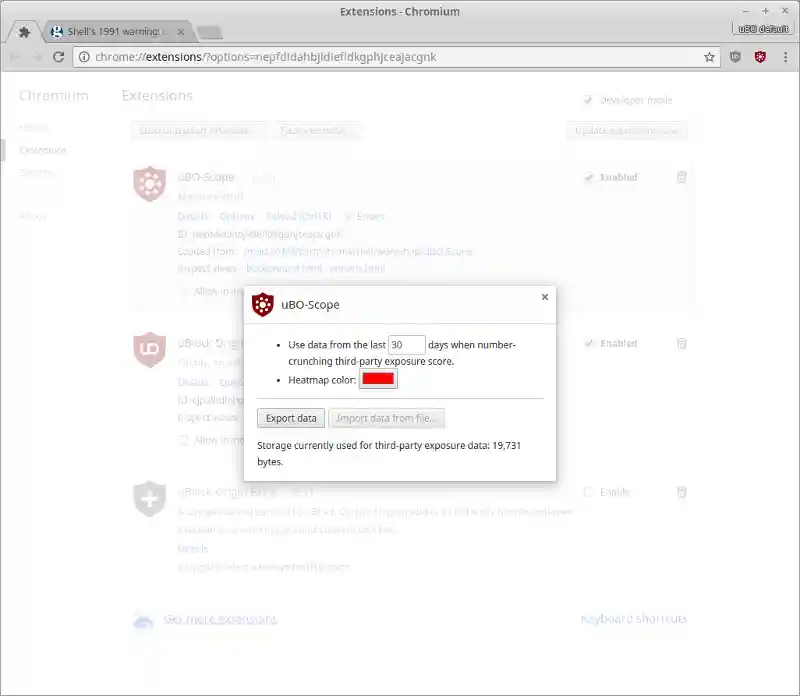Click the web store icon near Get more extensions

coord(143,621)
